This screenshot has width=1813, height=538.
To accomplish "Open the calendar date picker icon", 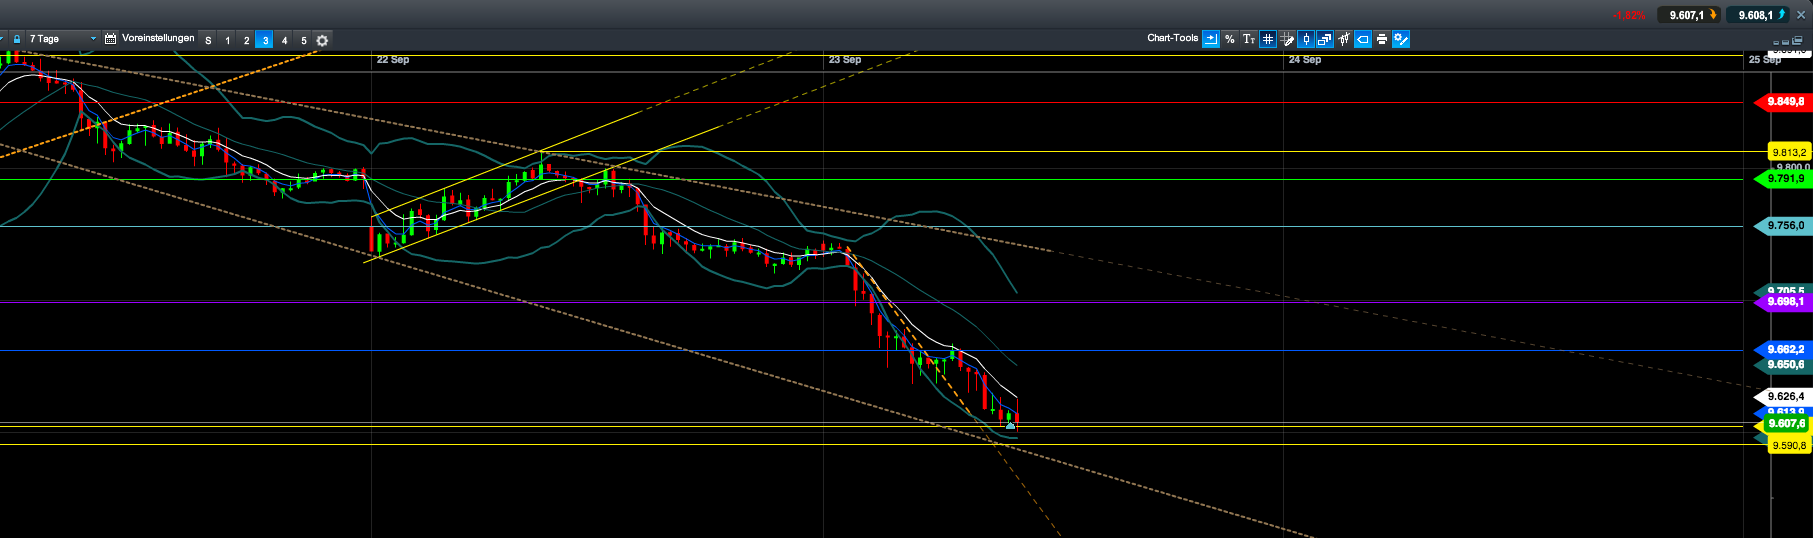I will pos(110,39).
